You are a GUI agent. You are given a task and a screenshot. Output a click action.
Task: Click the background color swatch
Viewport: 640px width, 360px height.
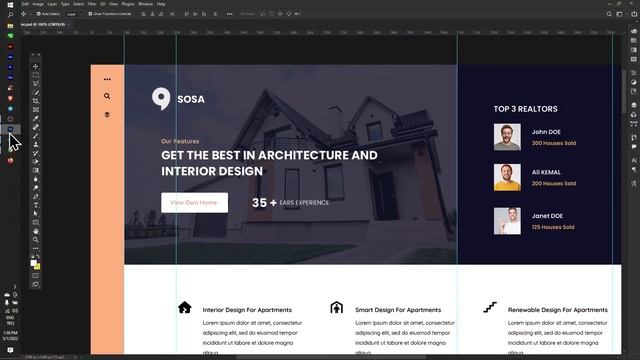pyautogui.click(x=38, y=267)
